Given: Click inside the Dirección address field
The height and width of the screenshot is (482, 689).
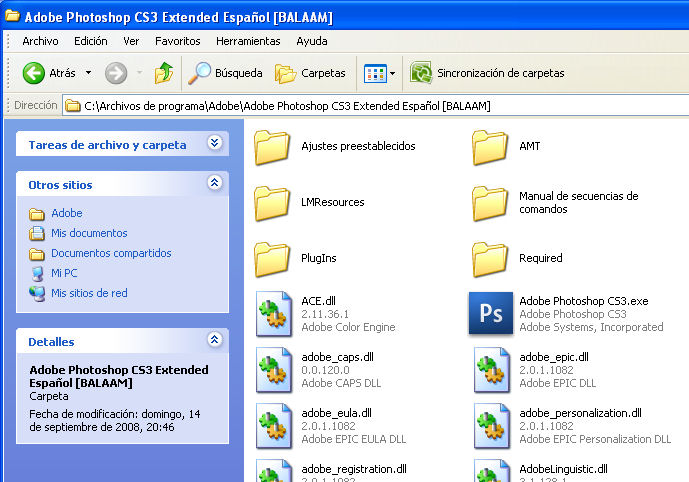Looking at the screenshot, I should (376, 106).
